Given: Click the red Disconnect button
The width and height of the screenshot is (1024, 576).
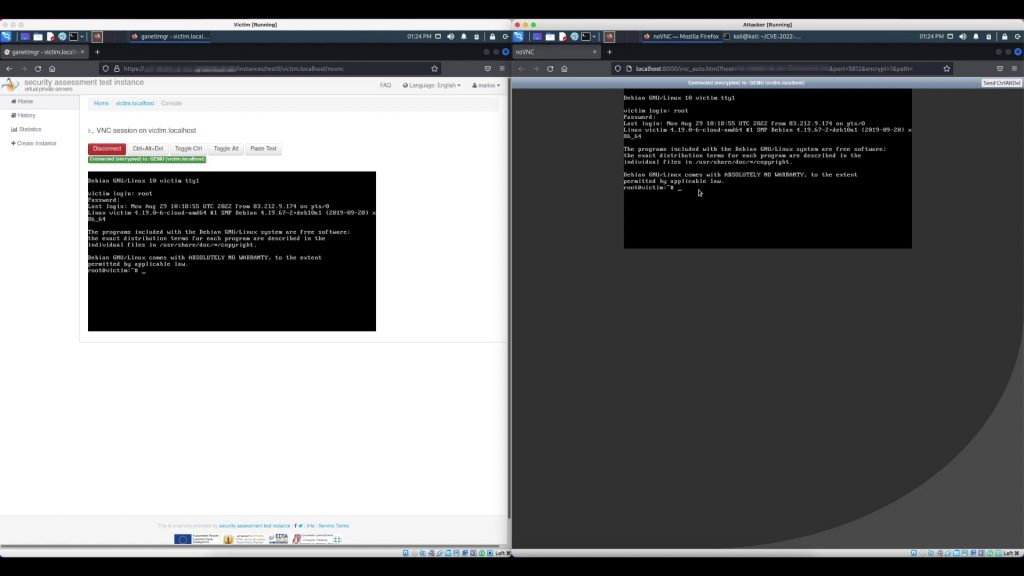Looking at the screenshot, I should (x=107, y=148).
